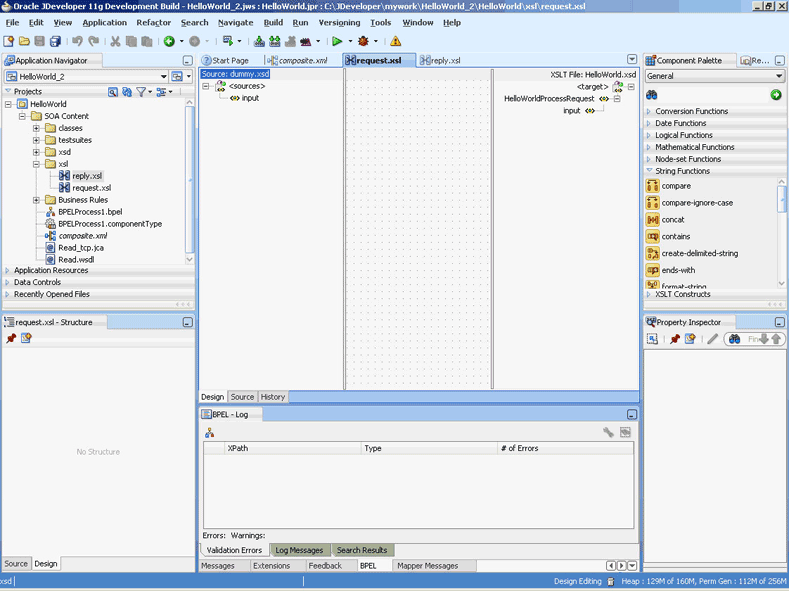Viewport: 789px width, 591px height.
Task: Open the General dropdown in Component Palette
Action: [x=714, y=76]
